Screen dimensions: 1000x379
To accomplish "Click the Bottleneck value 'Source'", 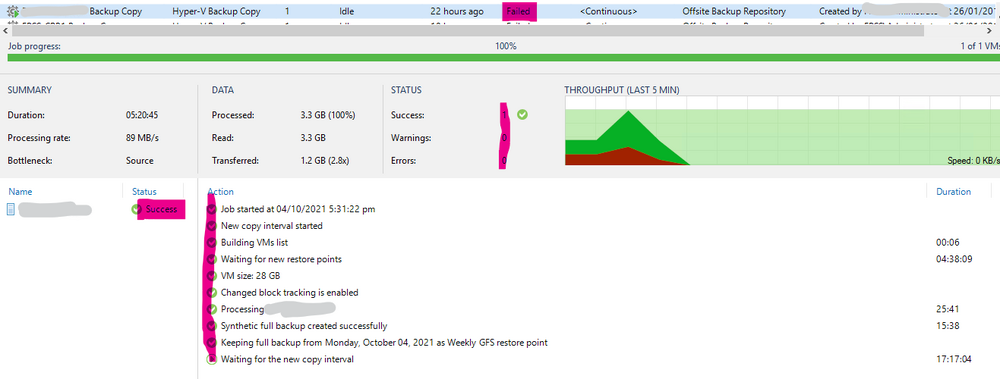I will coord(140,161).
